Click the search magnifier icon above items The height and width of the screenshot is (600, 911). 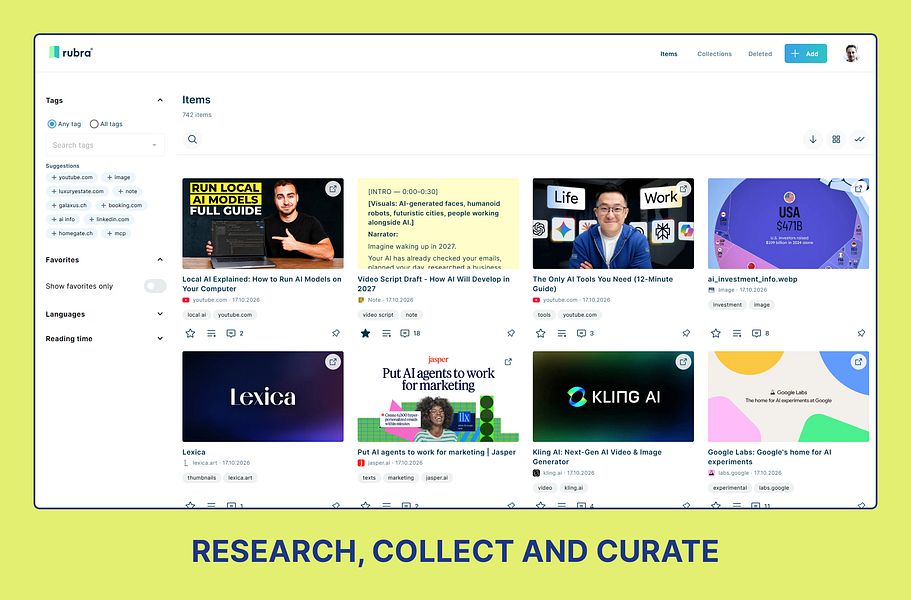pos(192,139)
